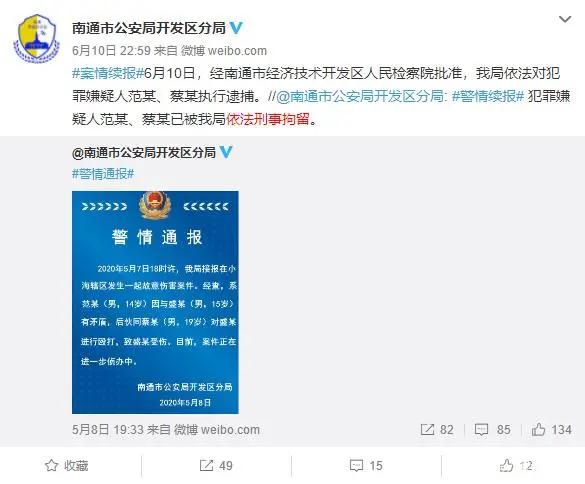The image size is (585, 484).
Task: Open the post timestamp 6月10日 22:59
Action: pos(111,51)
